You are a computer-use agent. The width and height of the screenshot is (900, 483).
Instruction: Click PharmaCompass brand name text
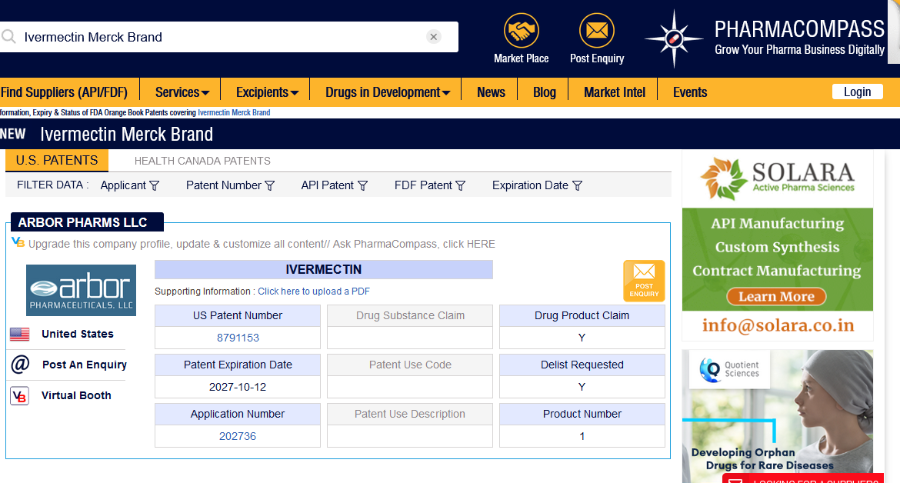pyautogui.click(x=799, y=29)
